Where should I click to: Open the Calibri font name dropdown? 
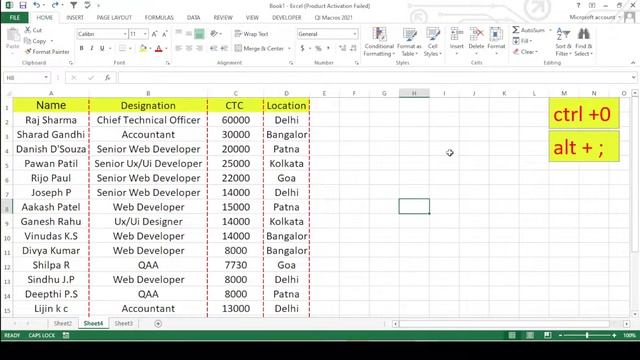(125, 34)
